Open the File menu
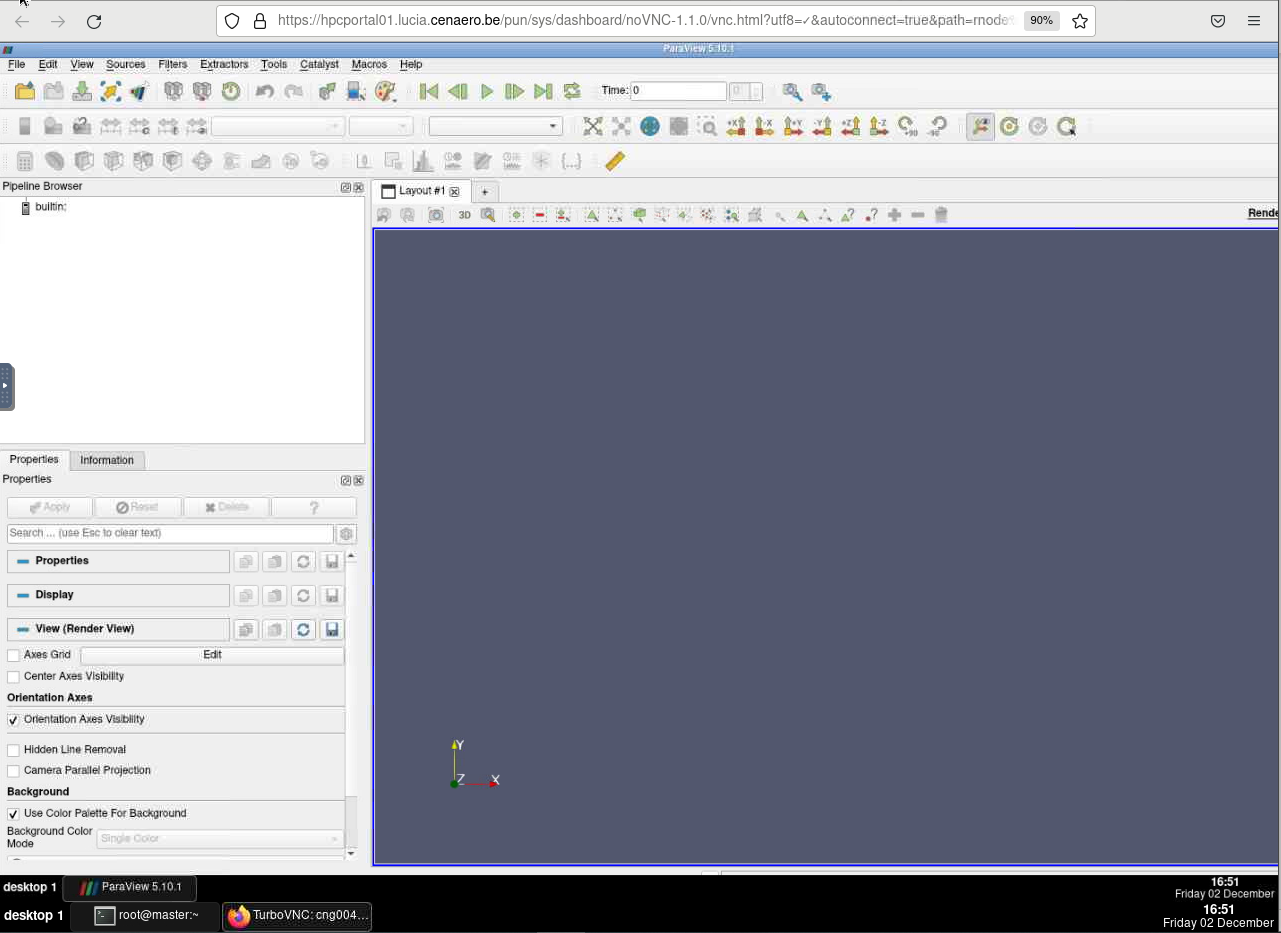Image resolution: width=1281 pixels, height=933 pixels. tap(16, 64)
